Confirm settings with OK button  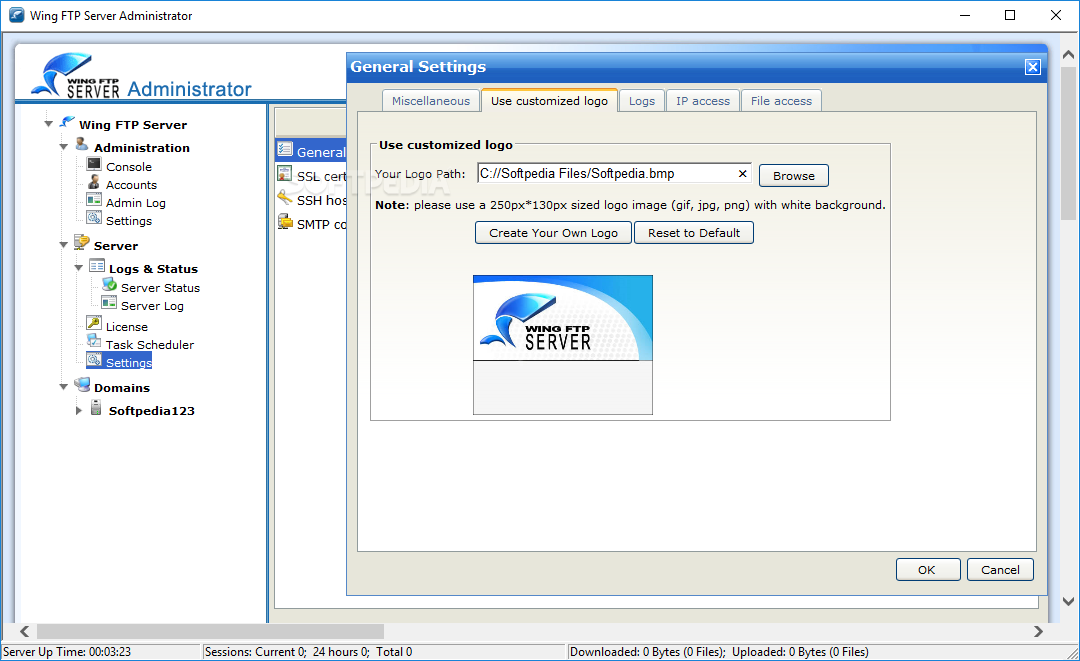[x=927, y=569]
